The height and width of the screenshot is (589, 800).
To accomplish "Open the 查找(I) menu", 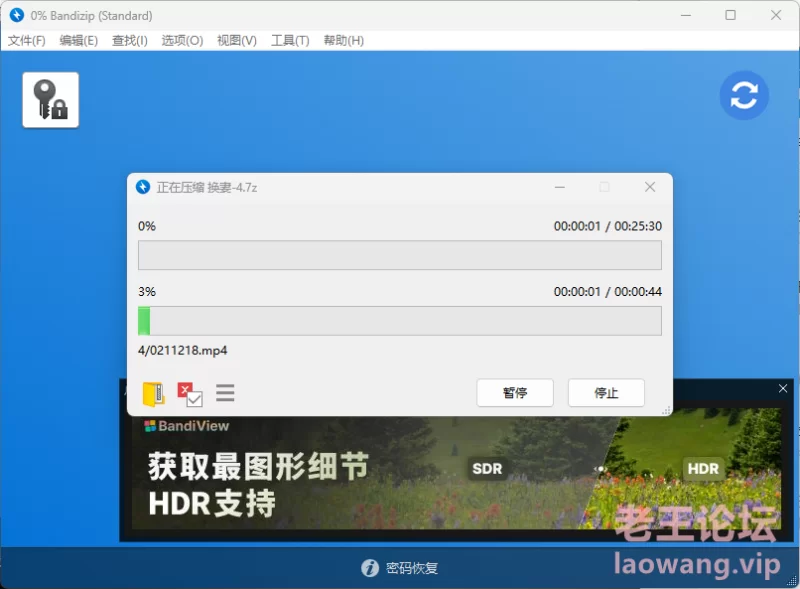I will tap(130, 41).
